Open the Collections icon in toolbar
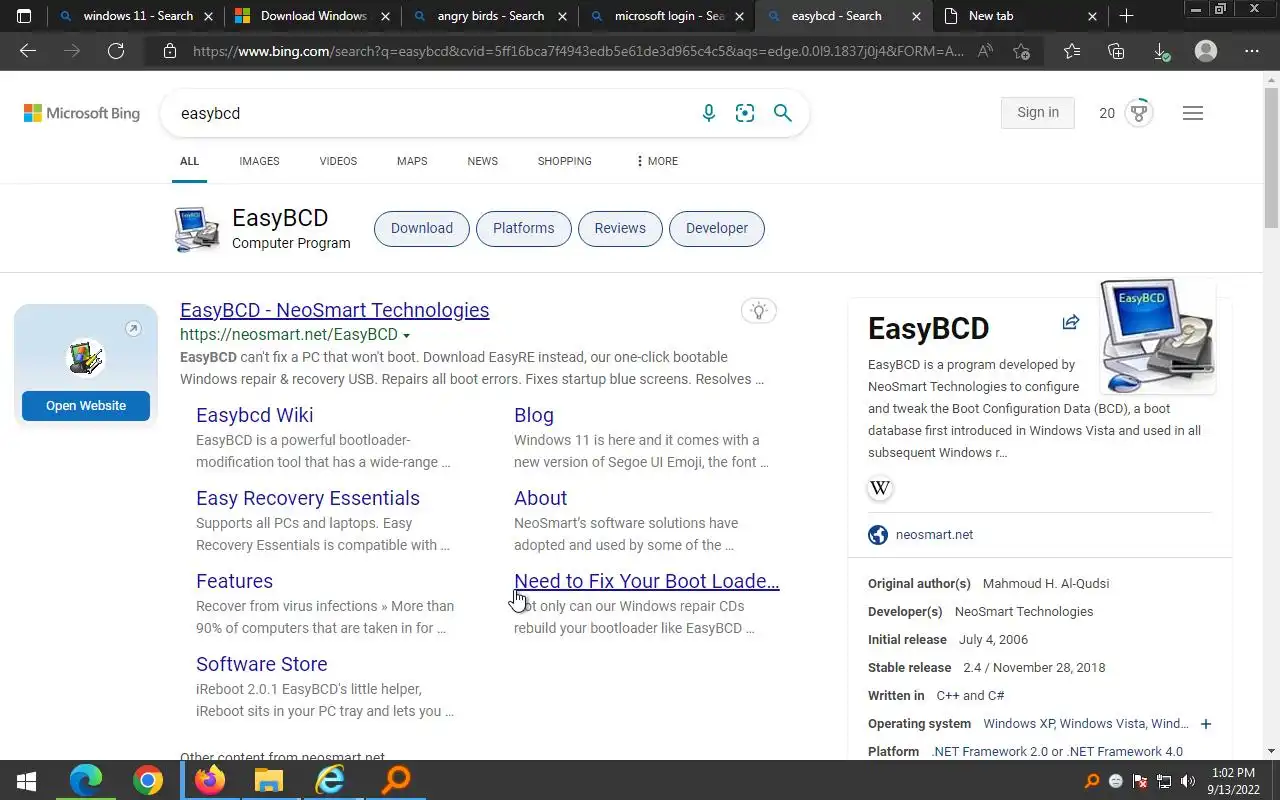 (1116, 51)
